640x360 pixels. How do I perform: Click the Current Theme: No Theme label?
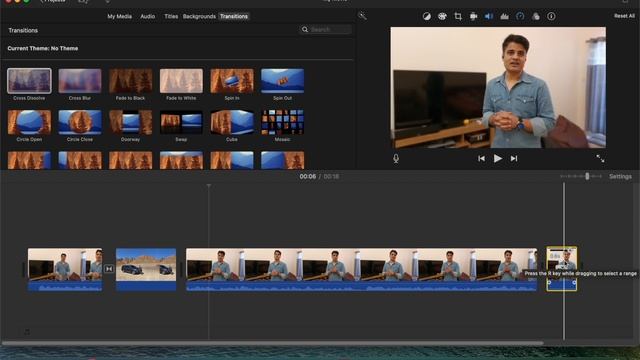(42, 48)
